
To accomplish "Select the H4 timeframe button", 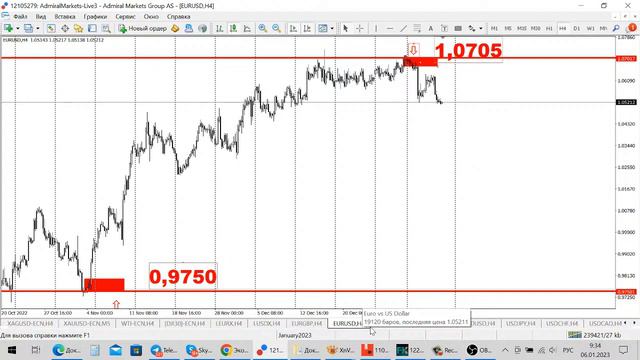I will point(563,28).
